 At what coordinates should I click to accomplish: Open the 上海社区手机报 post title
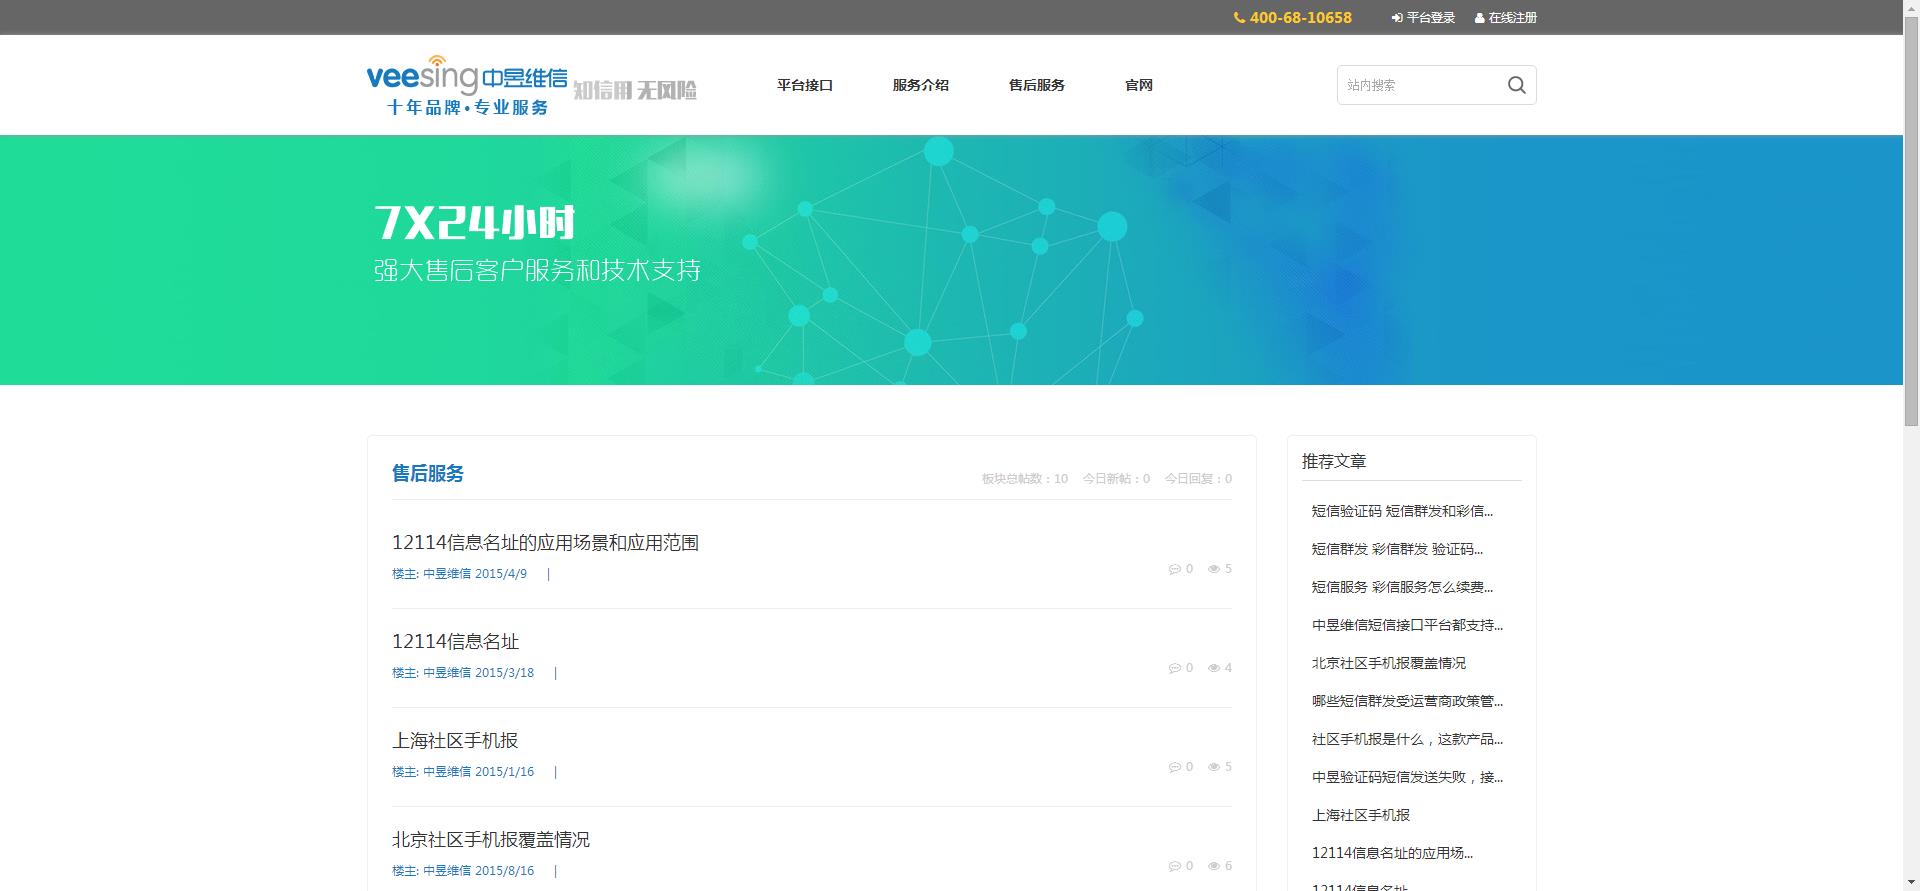[455, 741]
